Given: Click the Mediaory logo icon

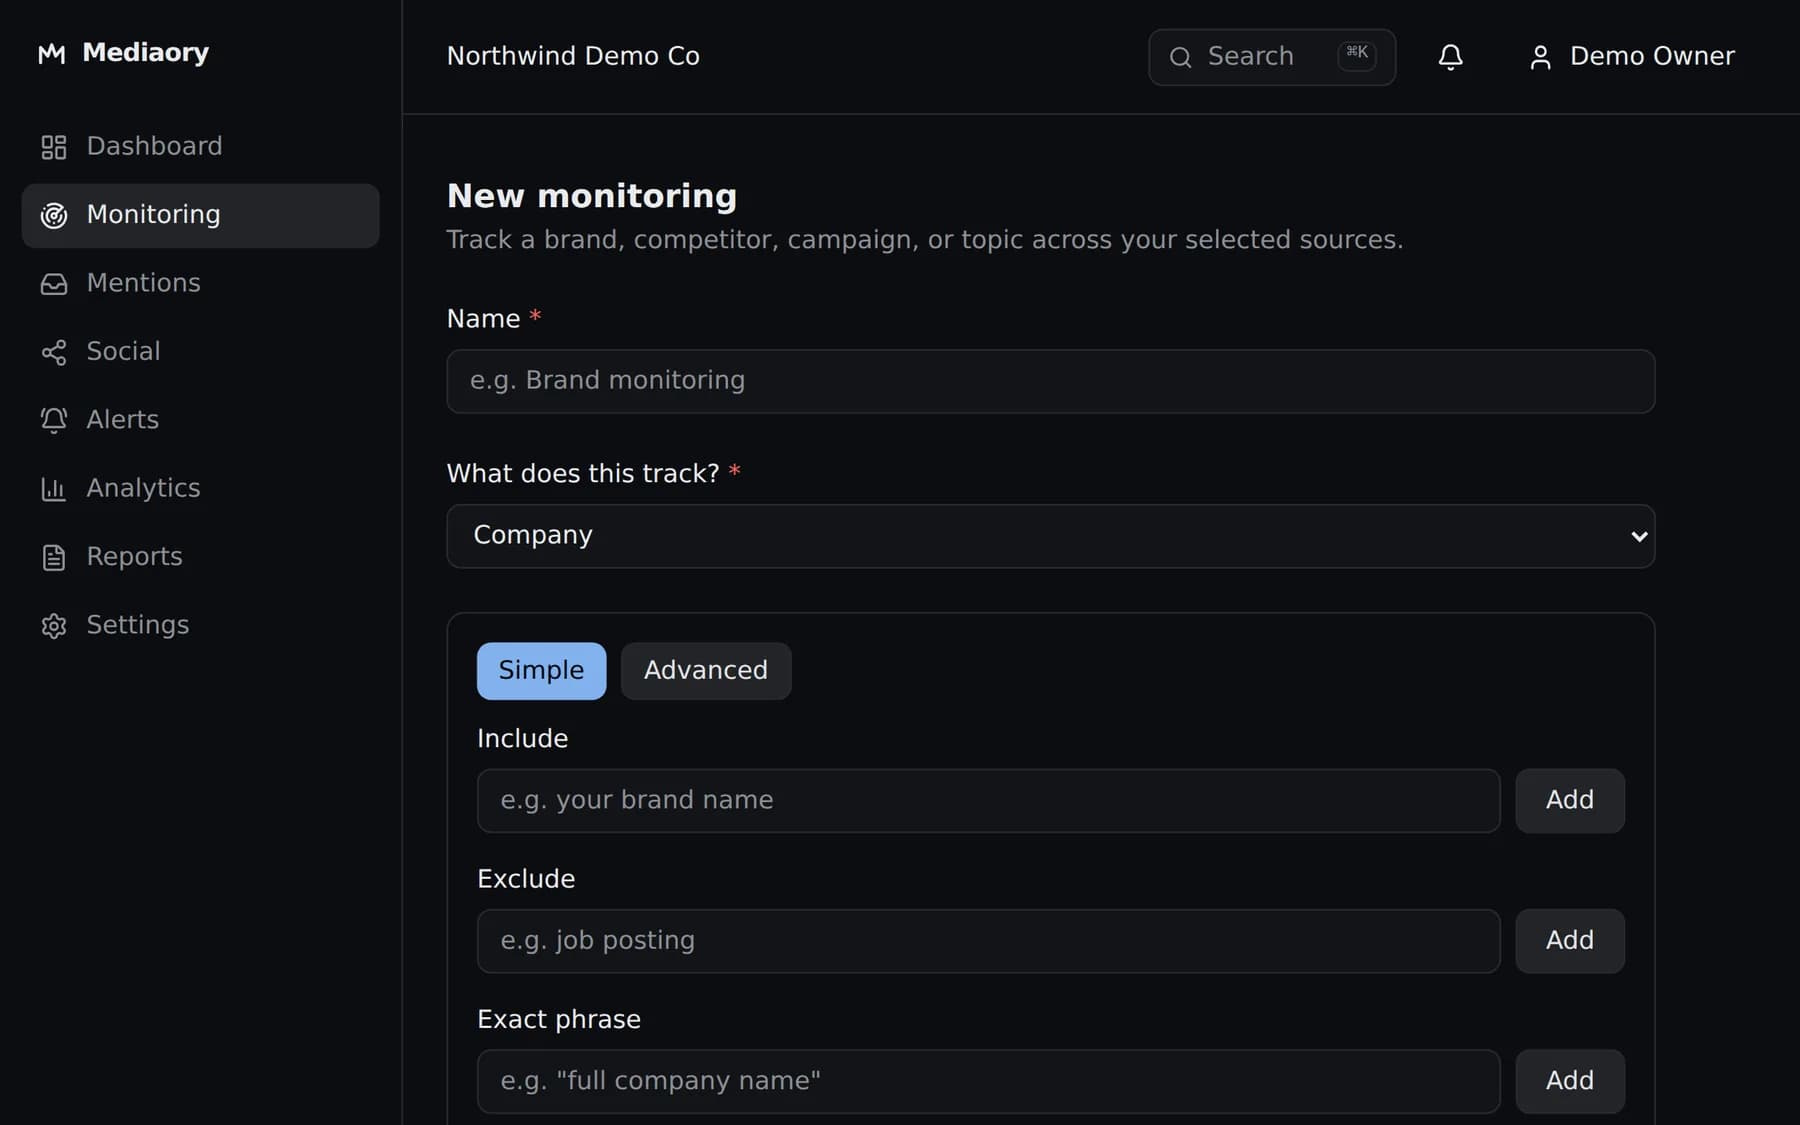Looking at the screenshot, I should coord(51,54).
